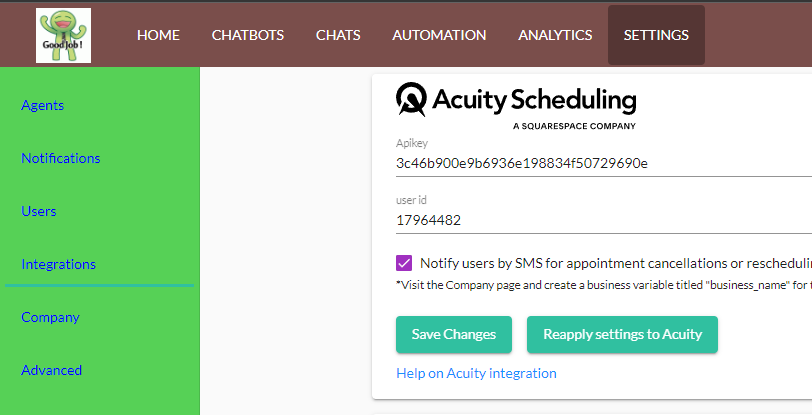The height and width of the screenshot is (415, 812).
Task: Open Agents settings in sidebar
Action: [42, 105]
